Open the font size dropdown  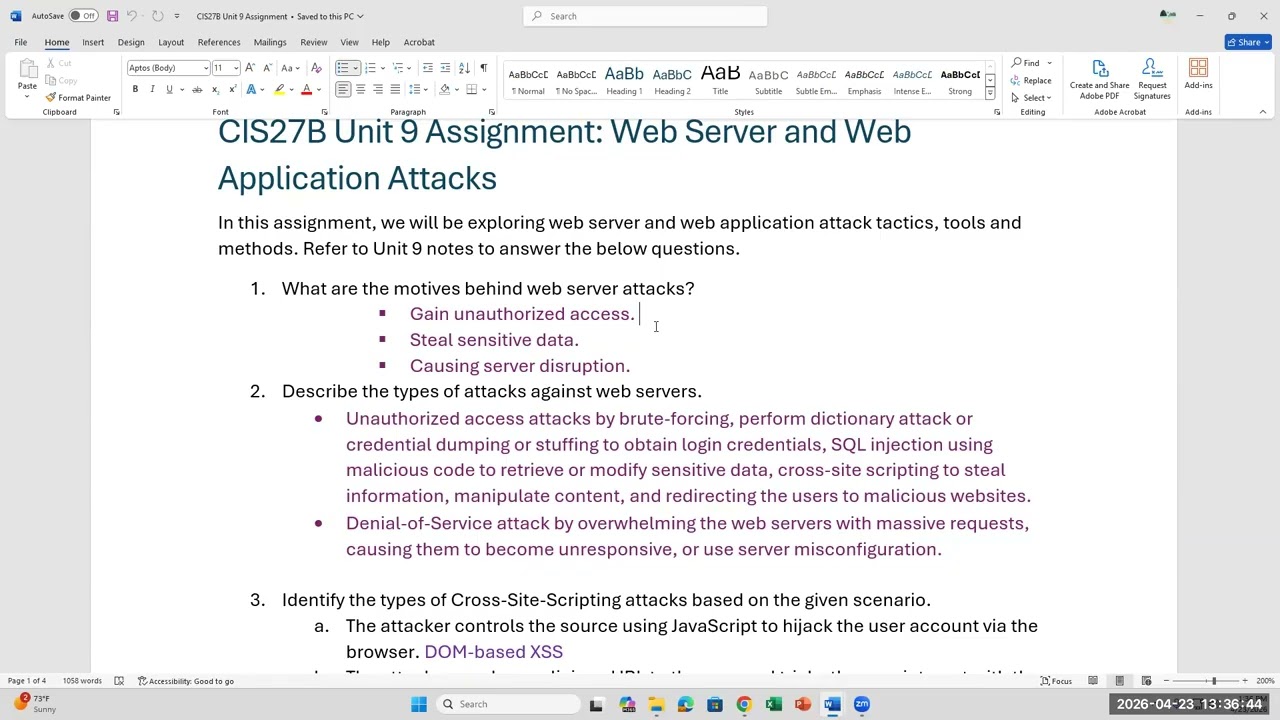tap(236, 68)
